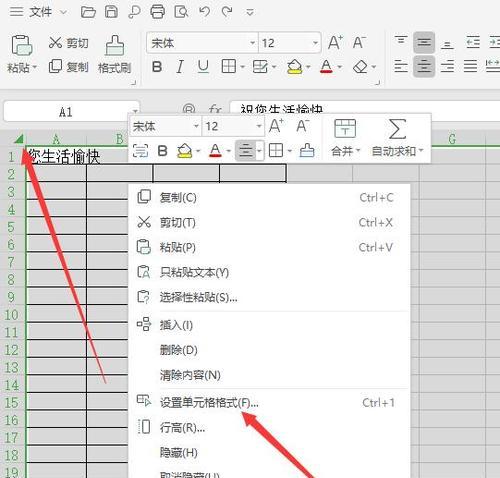Expand the ribbon fill color dropdown arrow
The width and height of the screenshot is (500, 478).
[308, 67]
